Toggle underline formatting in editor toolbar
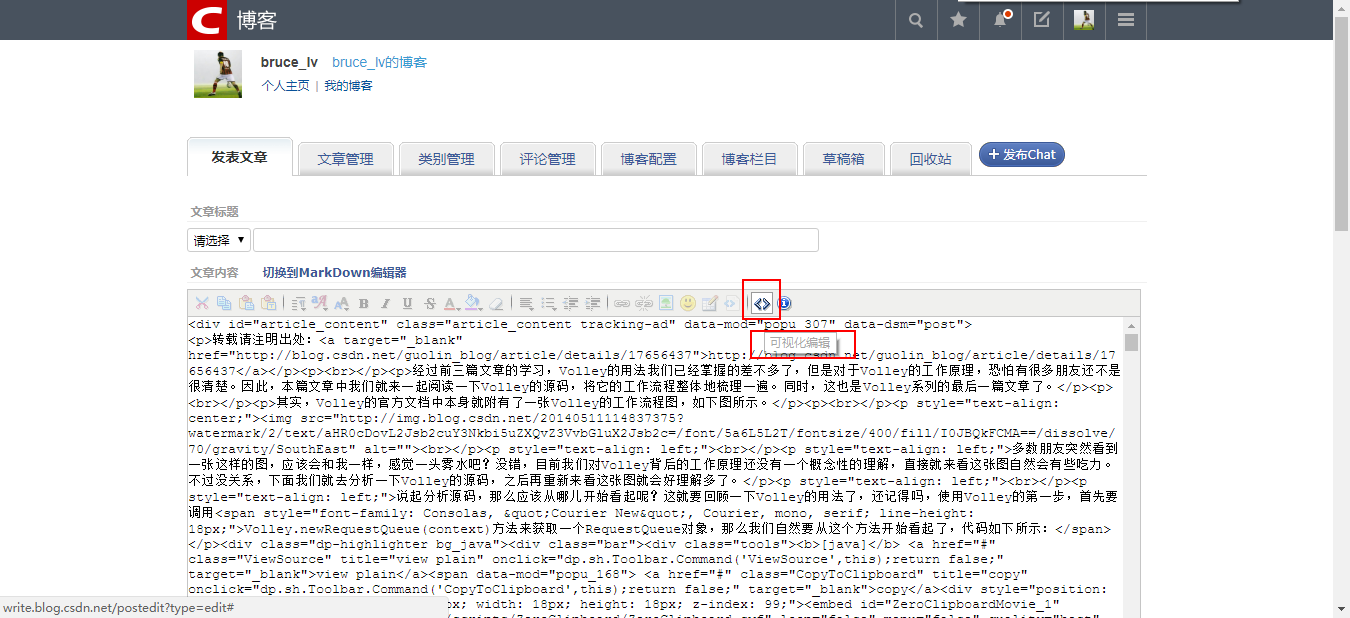1350x618 pixels. coord(407,303)
